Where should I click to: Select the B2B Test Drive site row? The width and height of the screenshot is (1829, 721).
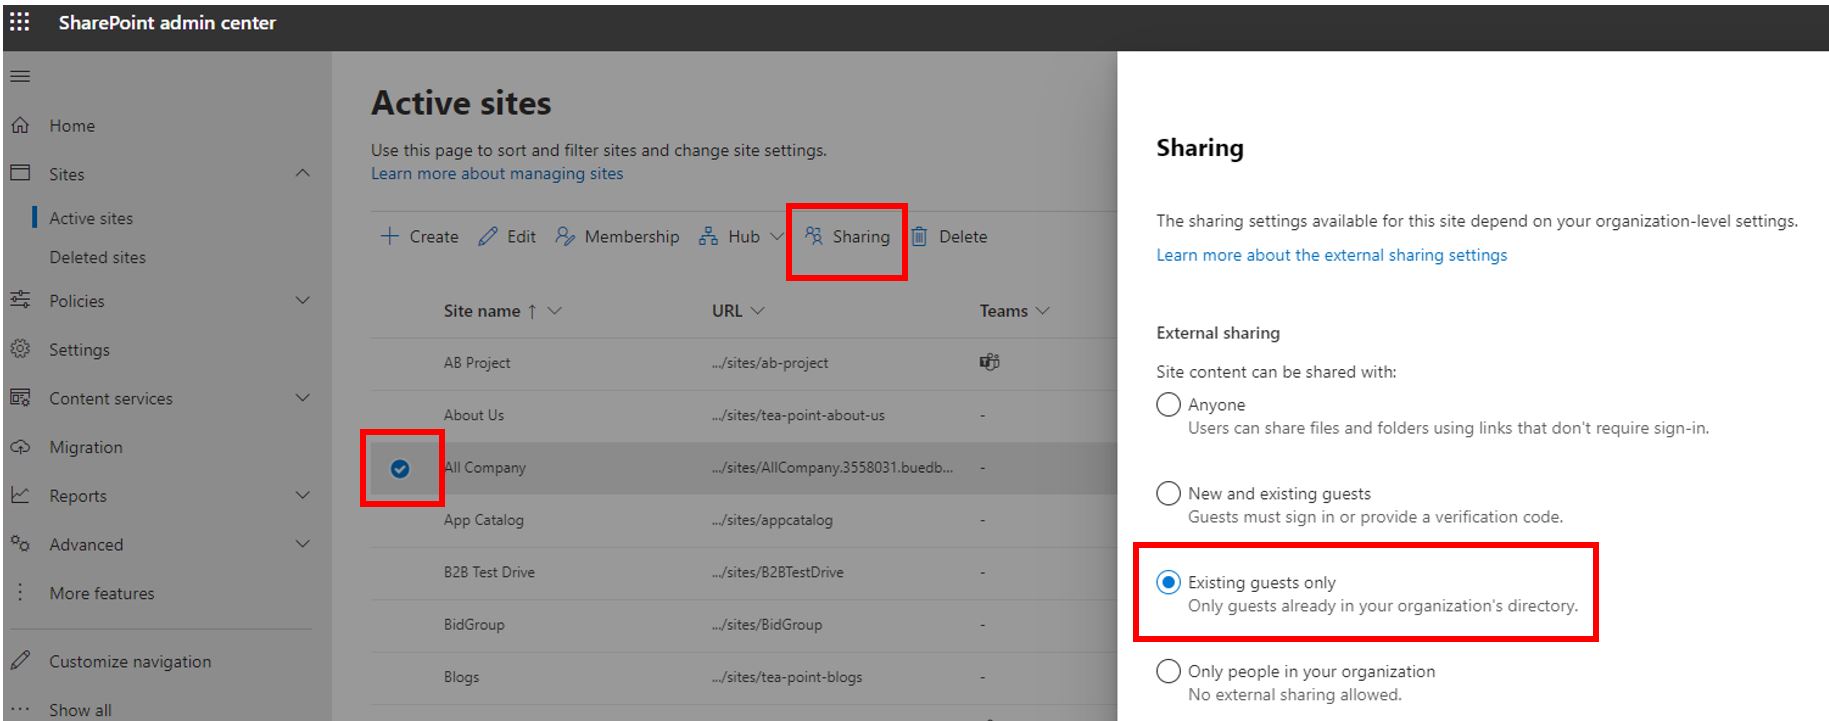(743, 572)
